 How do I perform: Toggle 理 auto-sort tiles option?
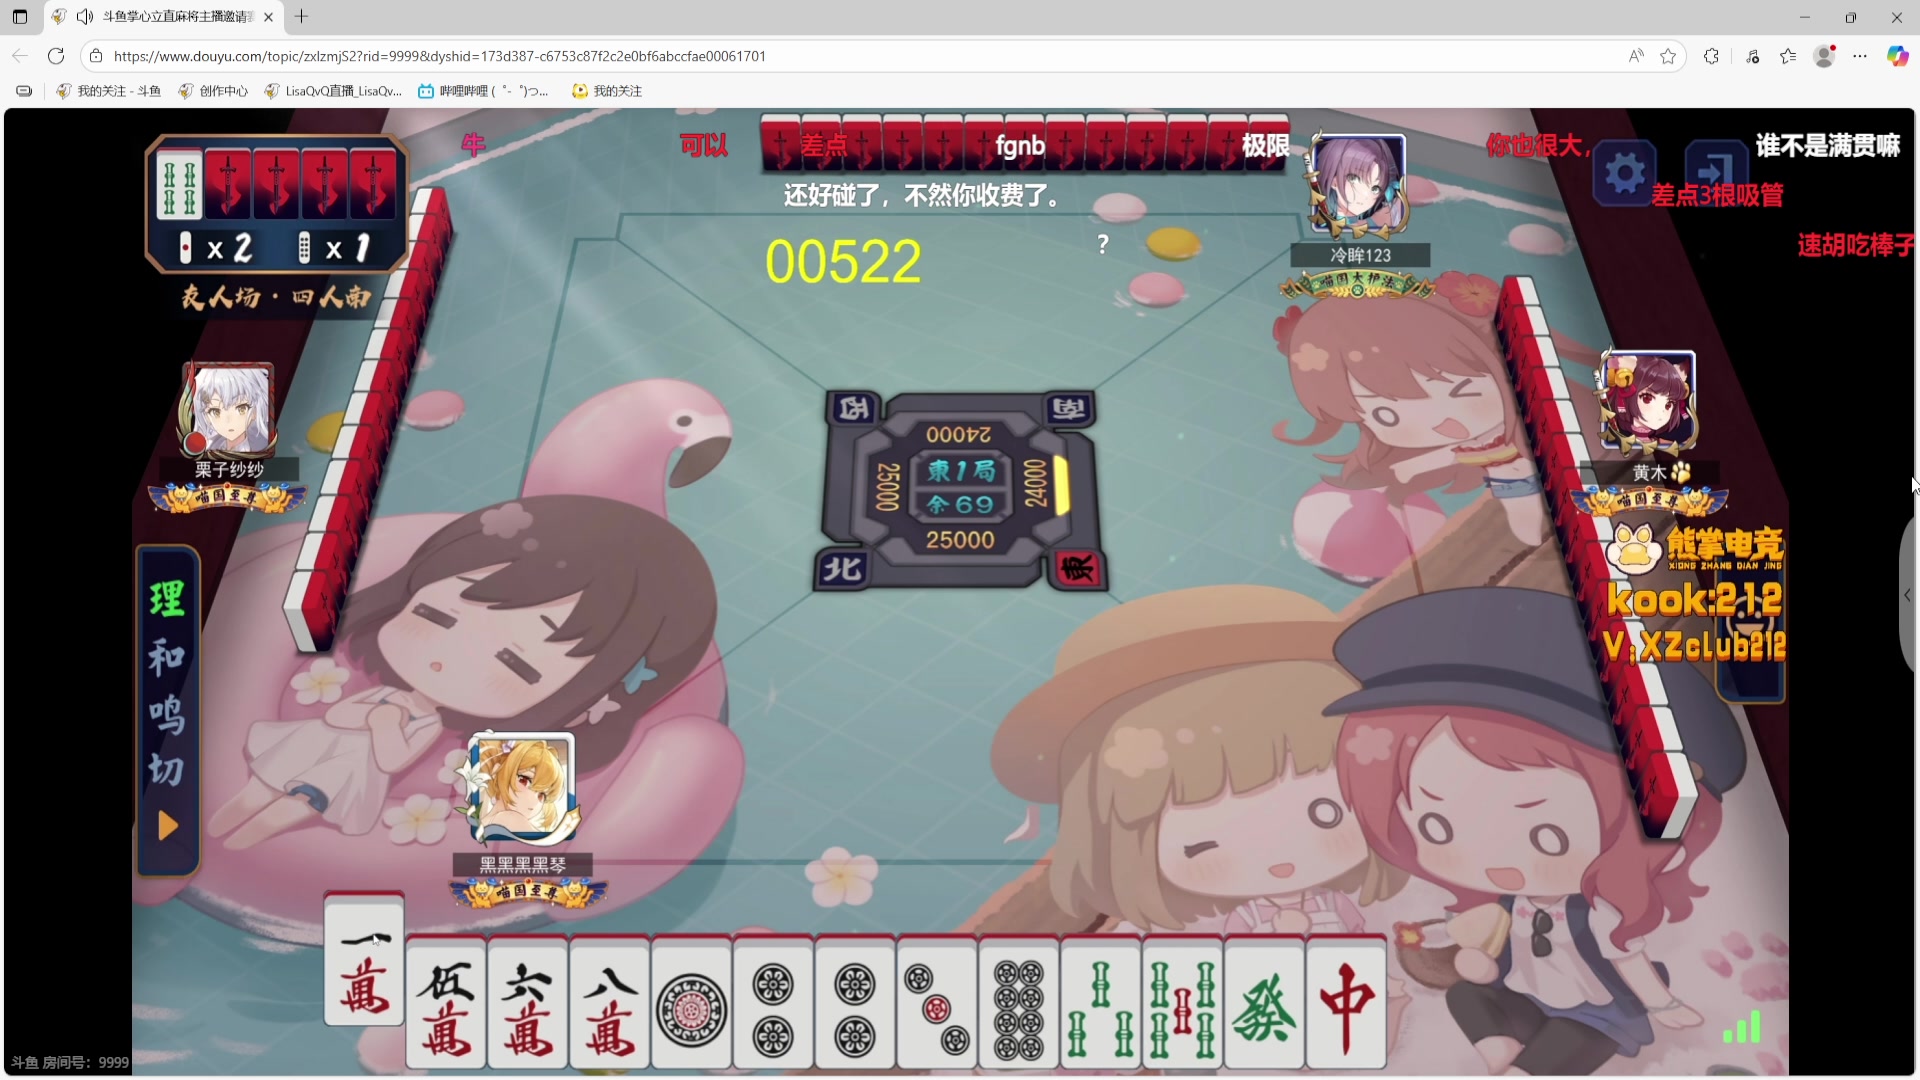coord(166,599)
